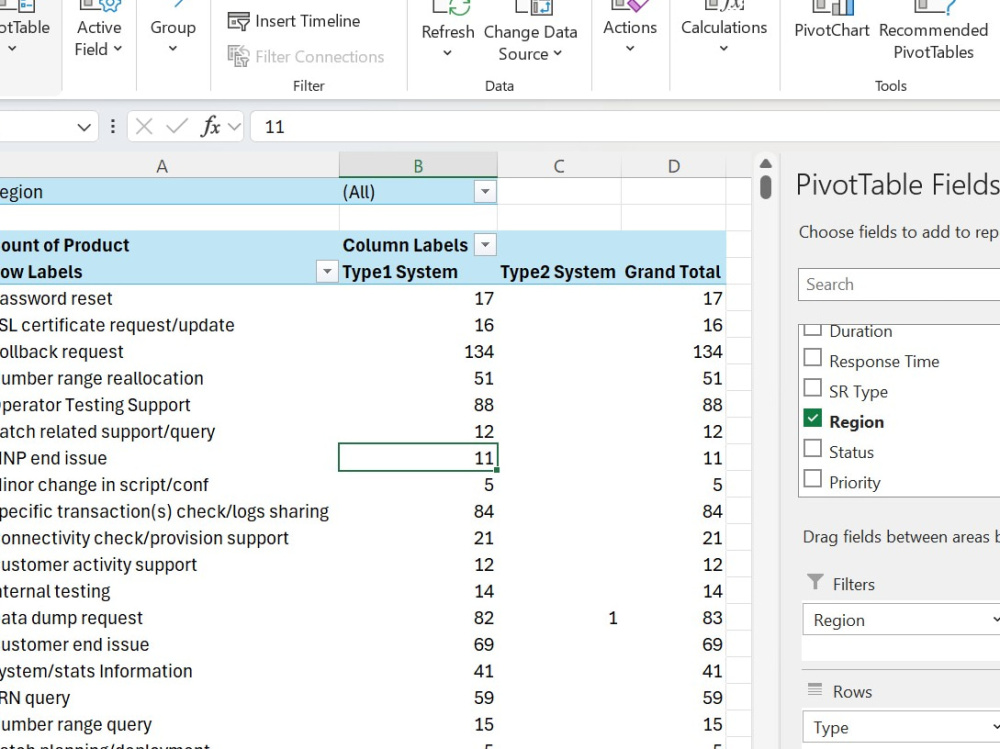This screenshot has width=1000, height=749.
Task: Open the Column Labels filter dropdown
Action: pyautogui.click(x=485, y=245)
